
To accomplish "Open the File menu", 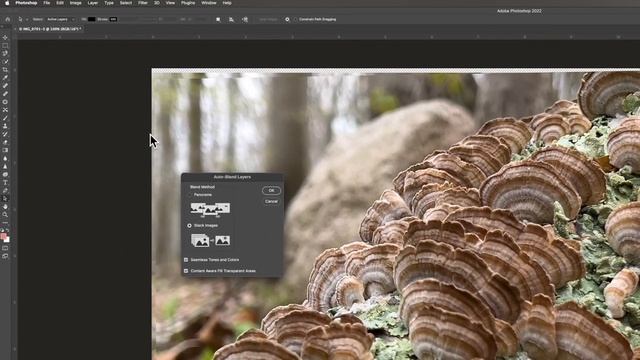I will (x=47, y=3).
